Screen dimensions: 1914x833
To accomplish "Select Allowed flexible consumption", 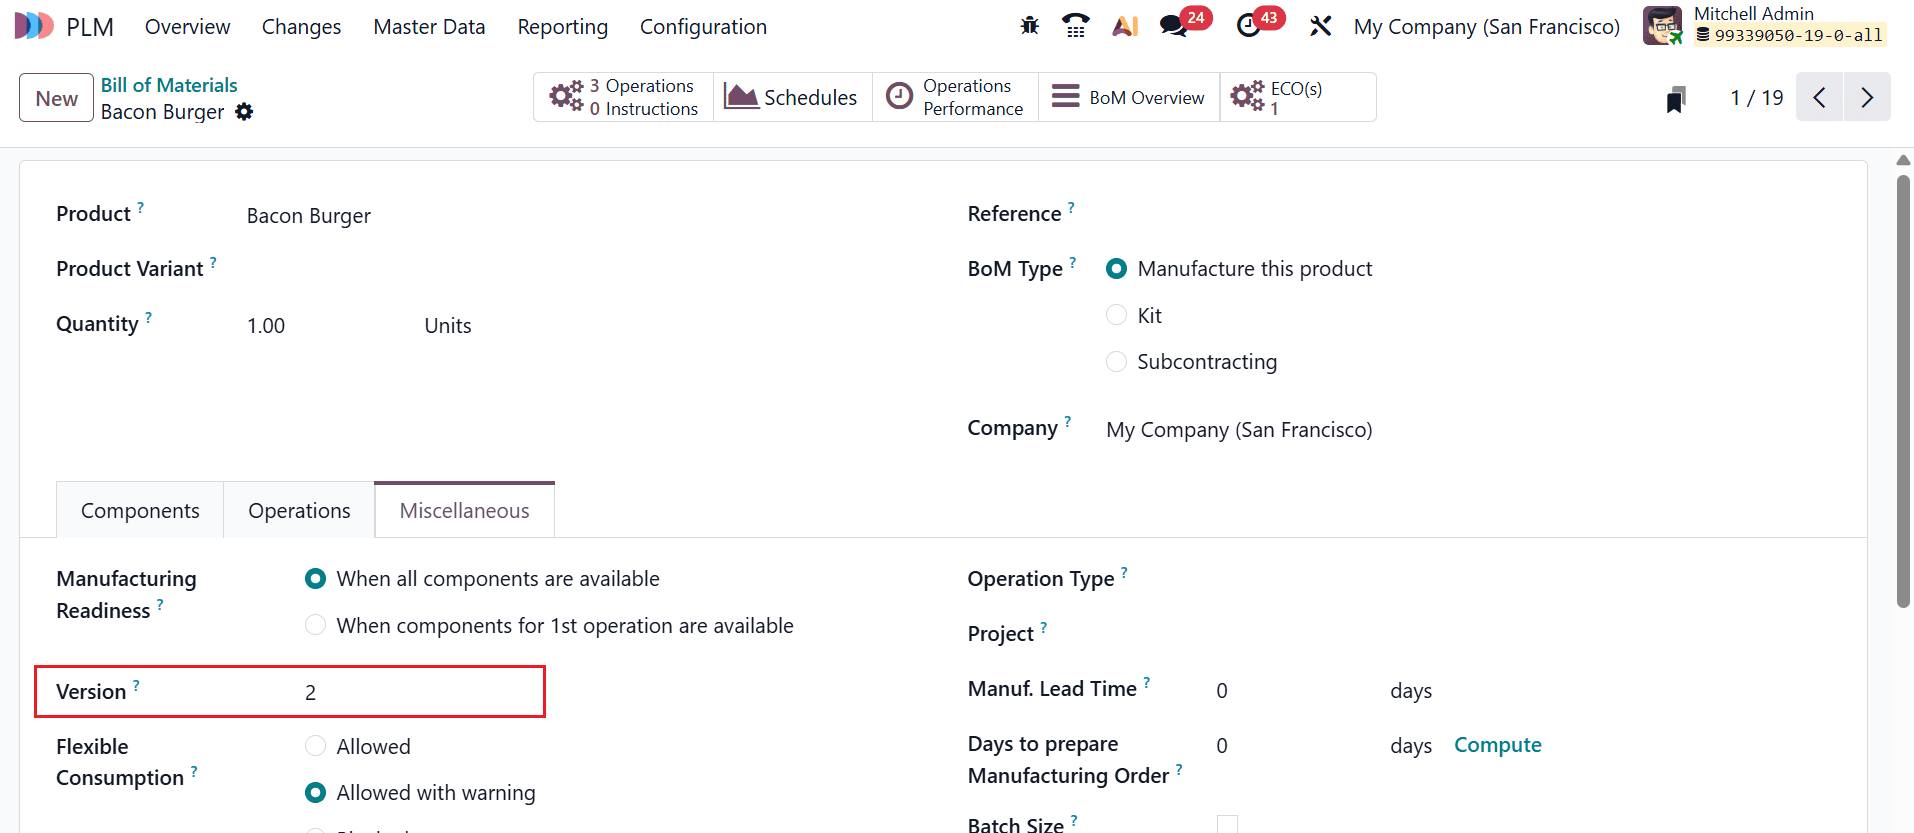I will 315,746.
